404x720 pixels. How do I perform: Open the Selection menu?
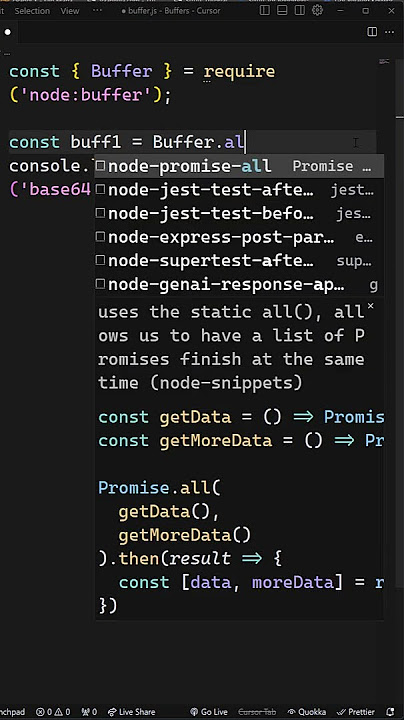[32, 11]
